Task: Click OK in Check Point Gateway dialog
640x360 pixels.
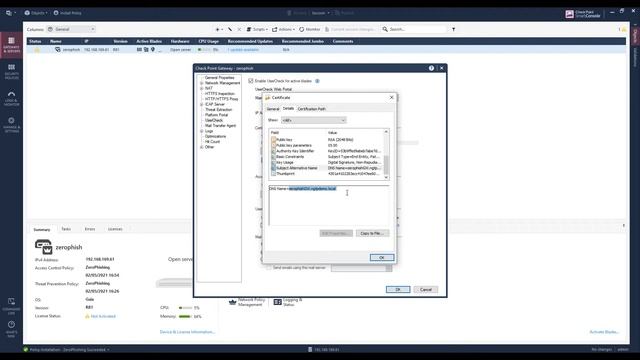Action: point(398,289)
